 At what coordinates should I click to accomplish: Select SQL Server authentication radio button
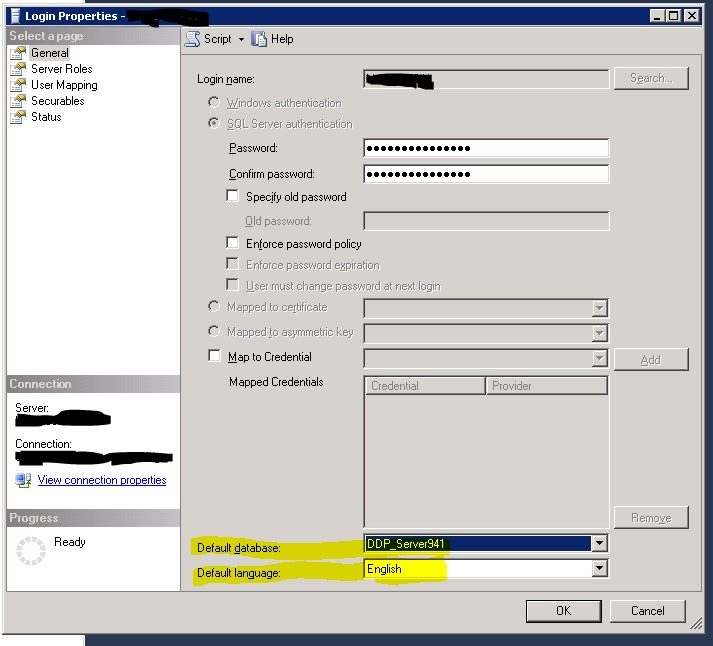coord(214,123)
